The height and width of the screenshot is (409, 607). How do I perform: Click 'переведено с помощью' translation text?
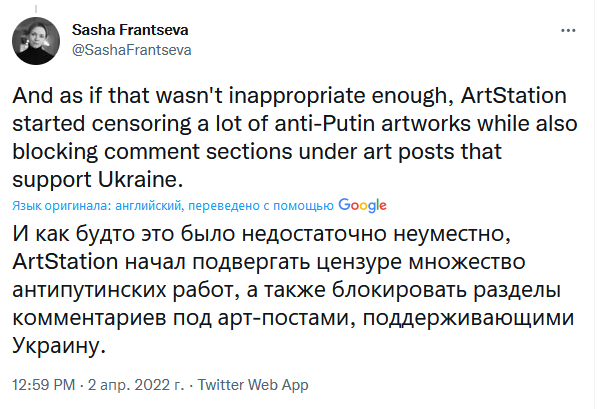260,205
